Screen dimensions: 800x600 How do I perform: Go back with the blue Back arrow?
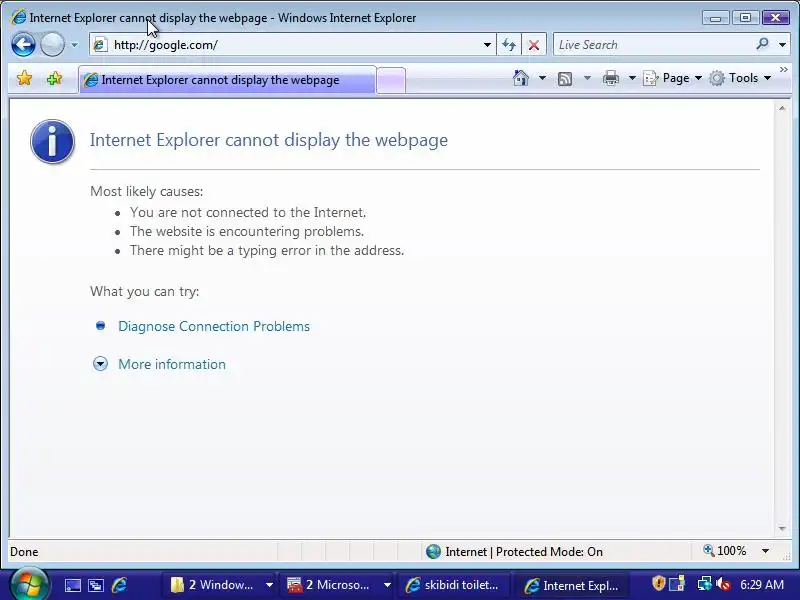coord(23,44)
